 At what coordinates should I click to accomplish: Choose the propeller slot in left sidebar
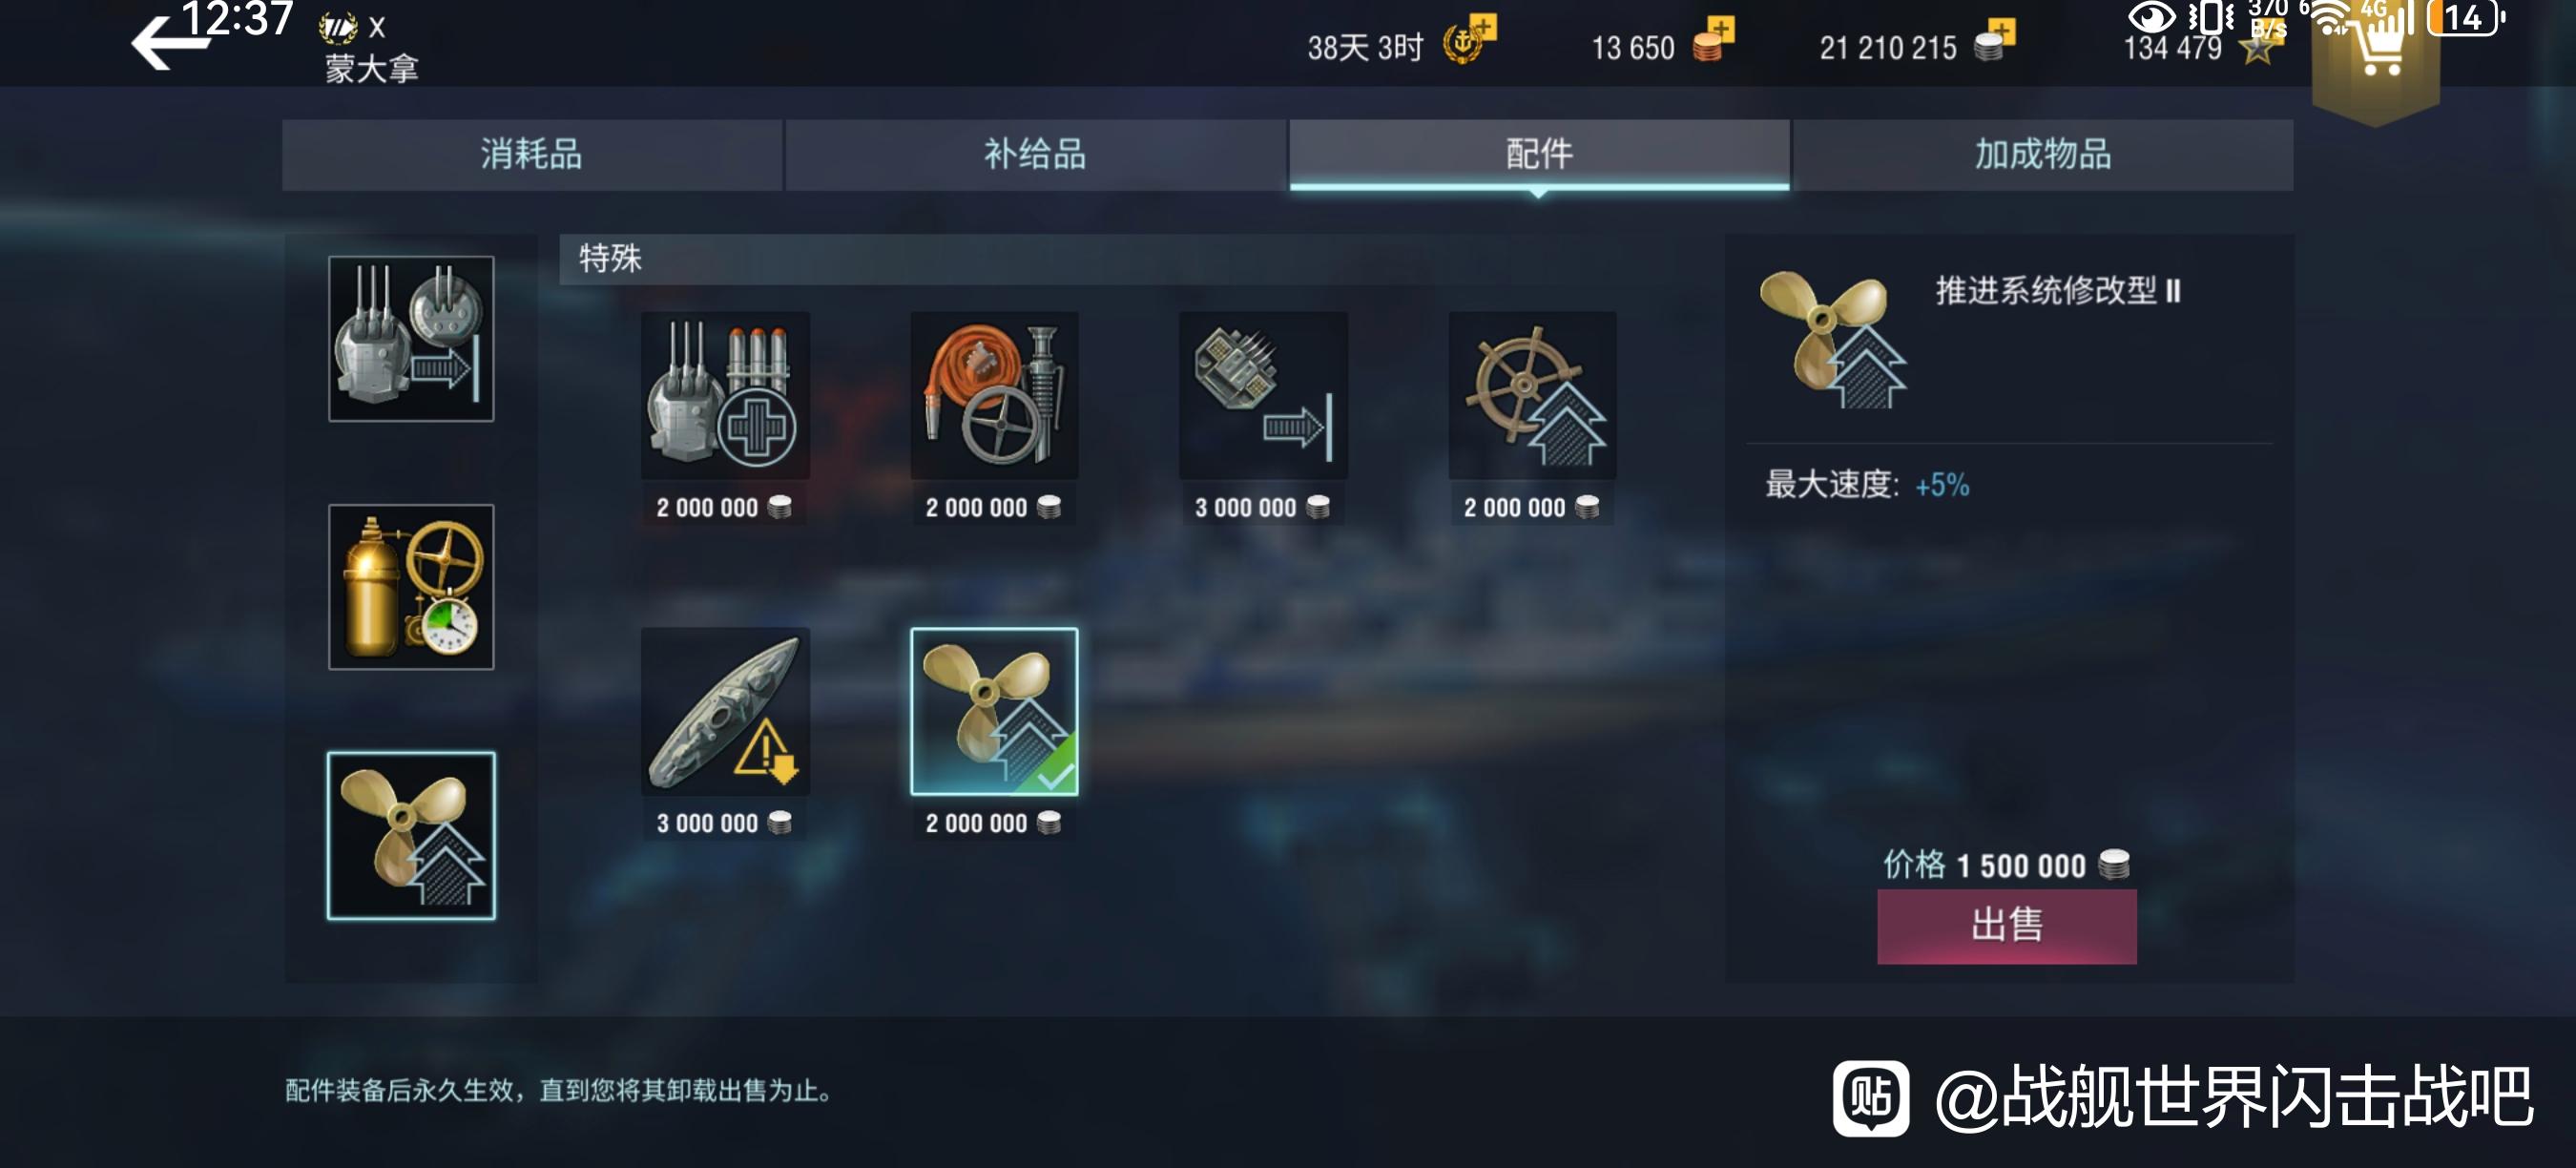[x=411, y=835]
